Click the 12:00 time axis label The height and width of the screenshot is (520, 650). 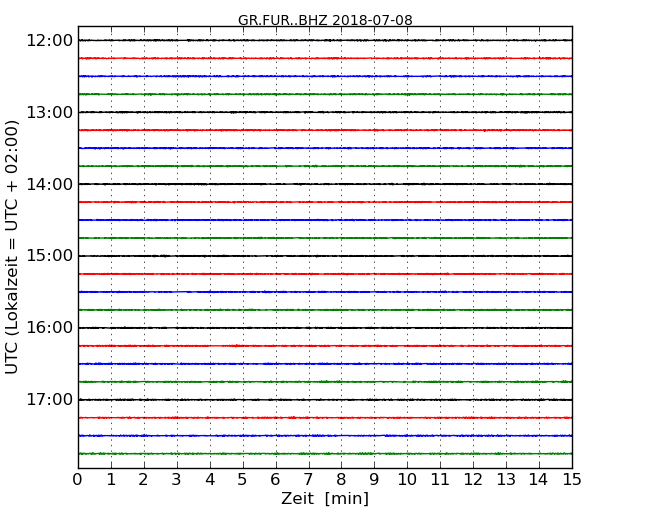click(x=50, y=41)
